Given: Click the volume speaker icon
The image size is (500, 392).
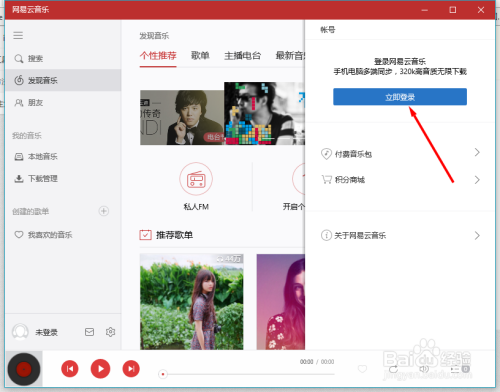Looking at the screenshot, I should coord(424,369).
